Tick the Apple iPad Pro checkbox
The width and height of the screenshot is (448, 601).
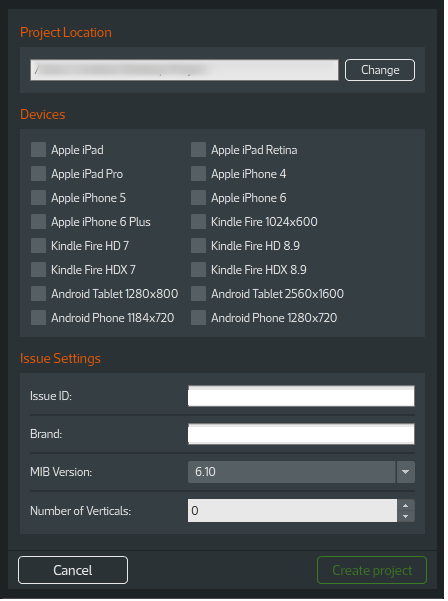click(38, 174)
